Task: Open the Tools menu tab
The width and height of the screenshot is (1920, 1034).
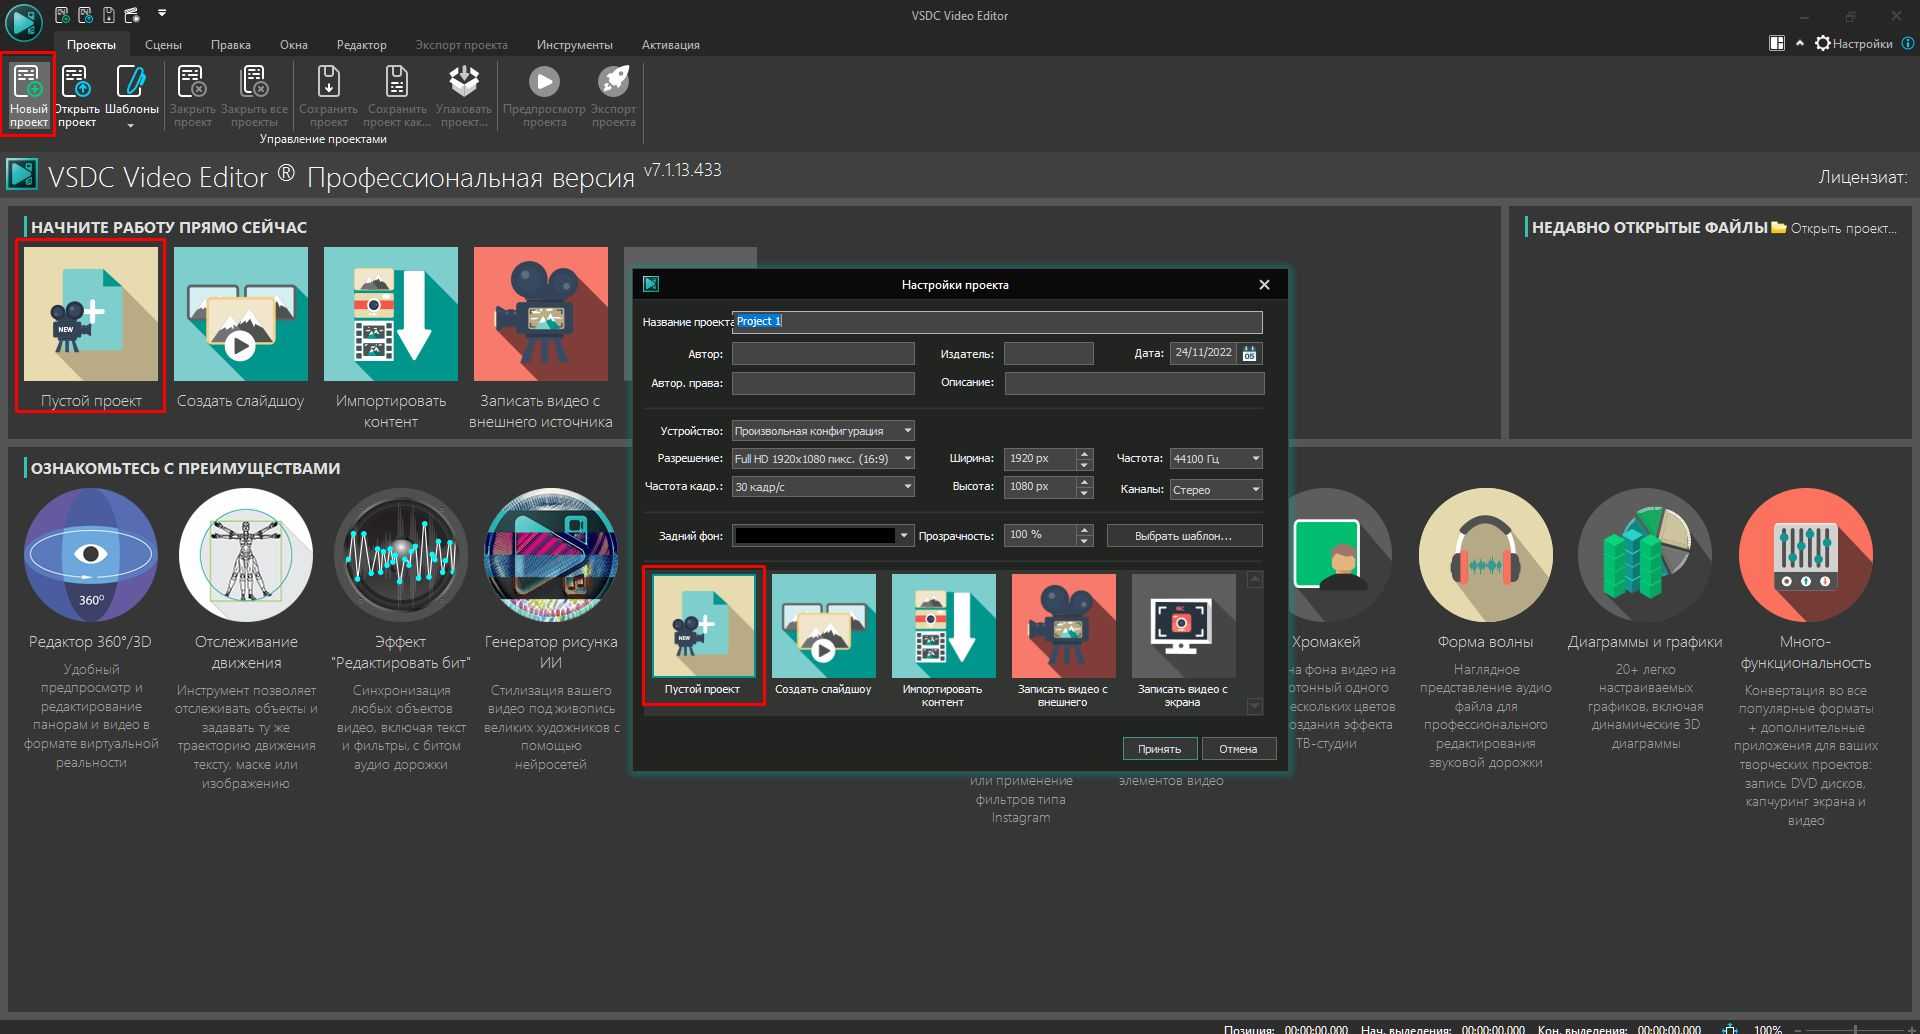Action: (574, 45)
